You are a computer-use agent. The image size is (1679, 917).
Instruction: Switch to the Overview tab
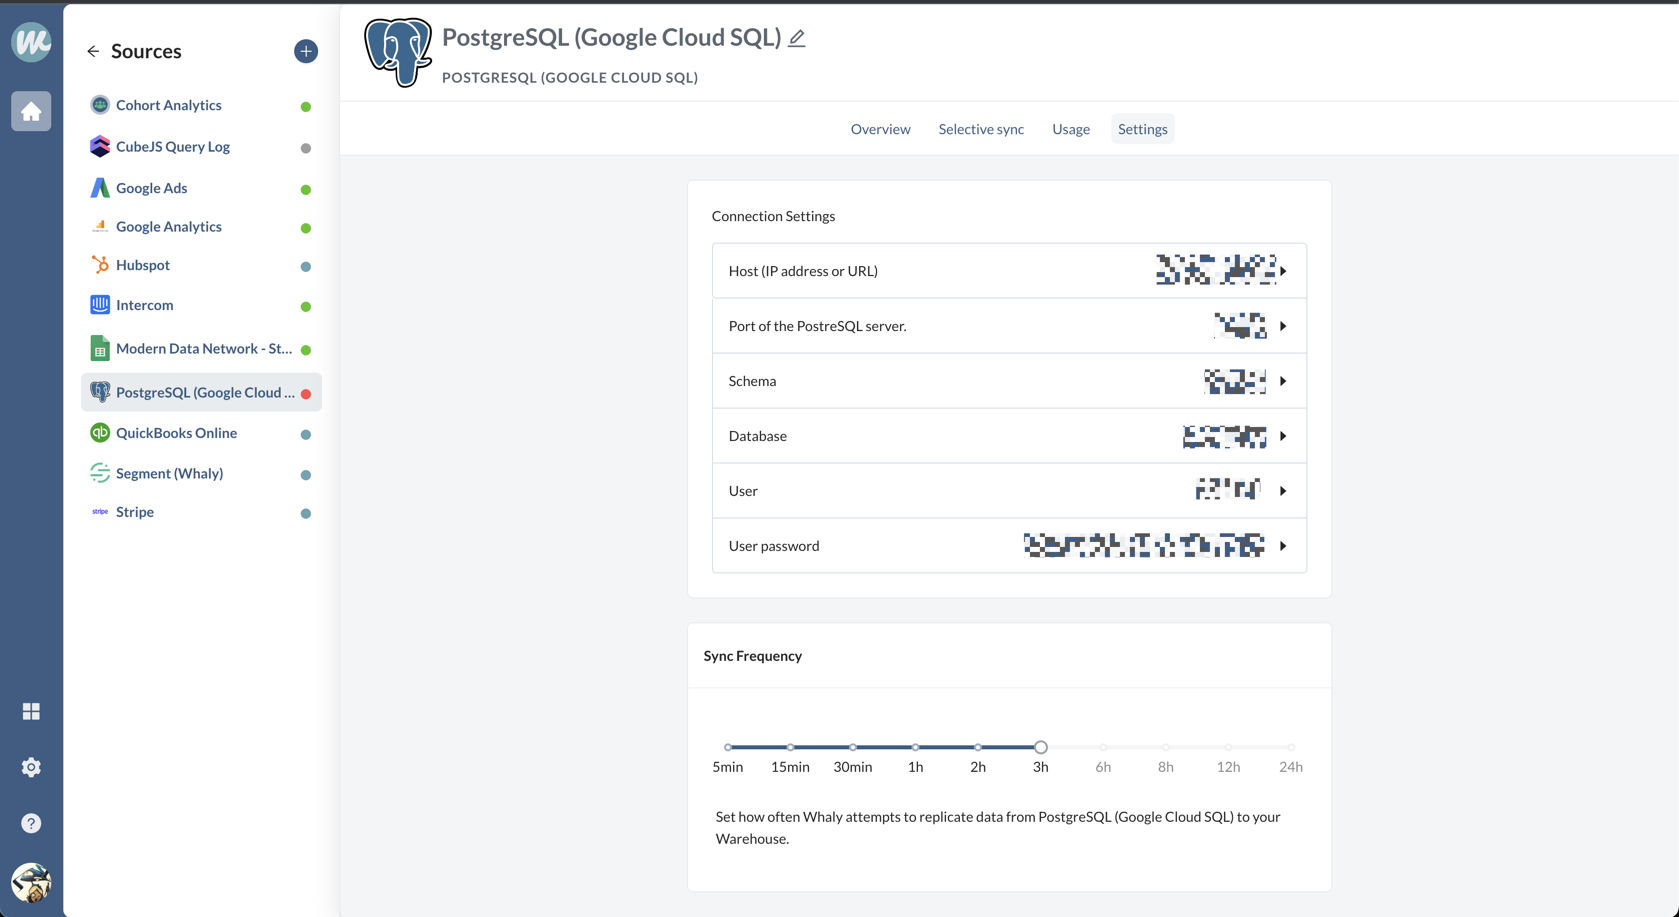pyautogui.click(x=880, y=129)
